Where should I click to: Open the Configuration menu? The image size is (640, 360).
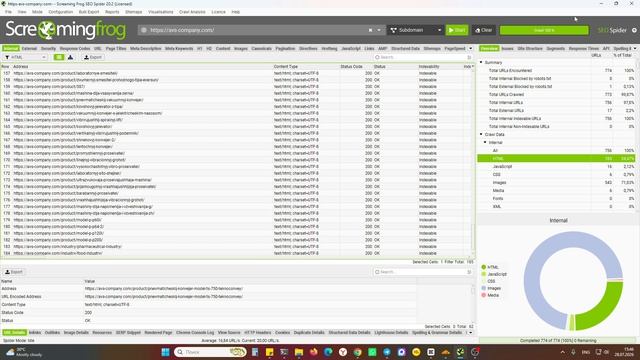coord(60,12)
